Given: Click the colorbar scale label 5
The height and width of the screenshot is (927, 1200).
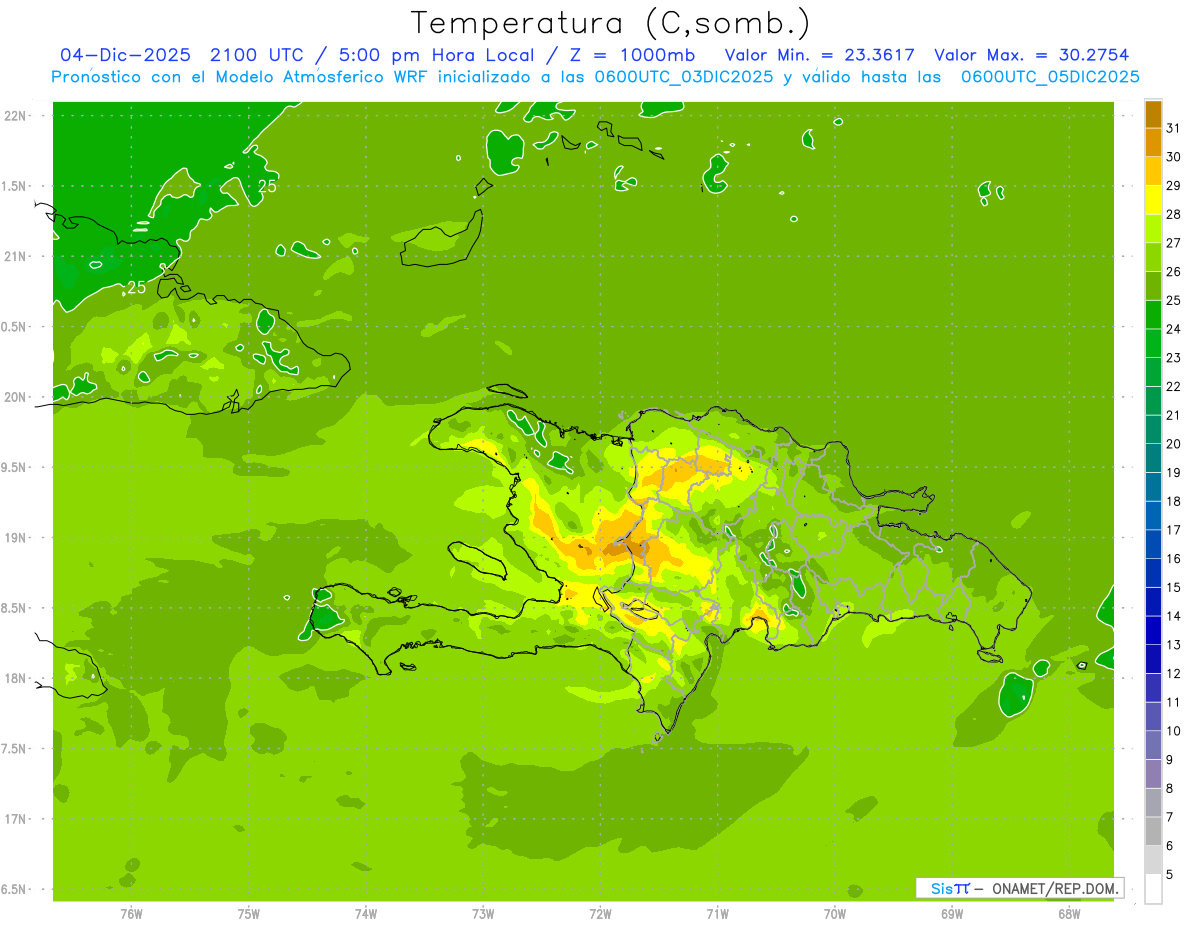Looking at the screenshot, I should [1170, 875].
